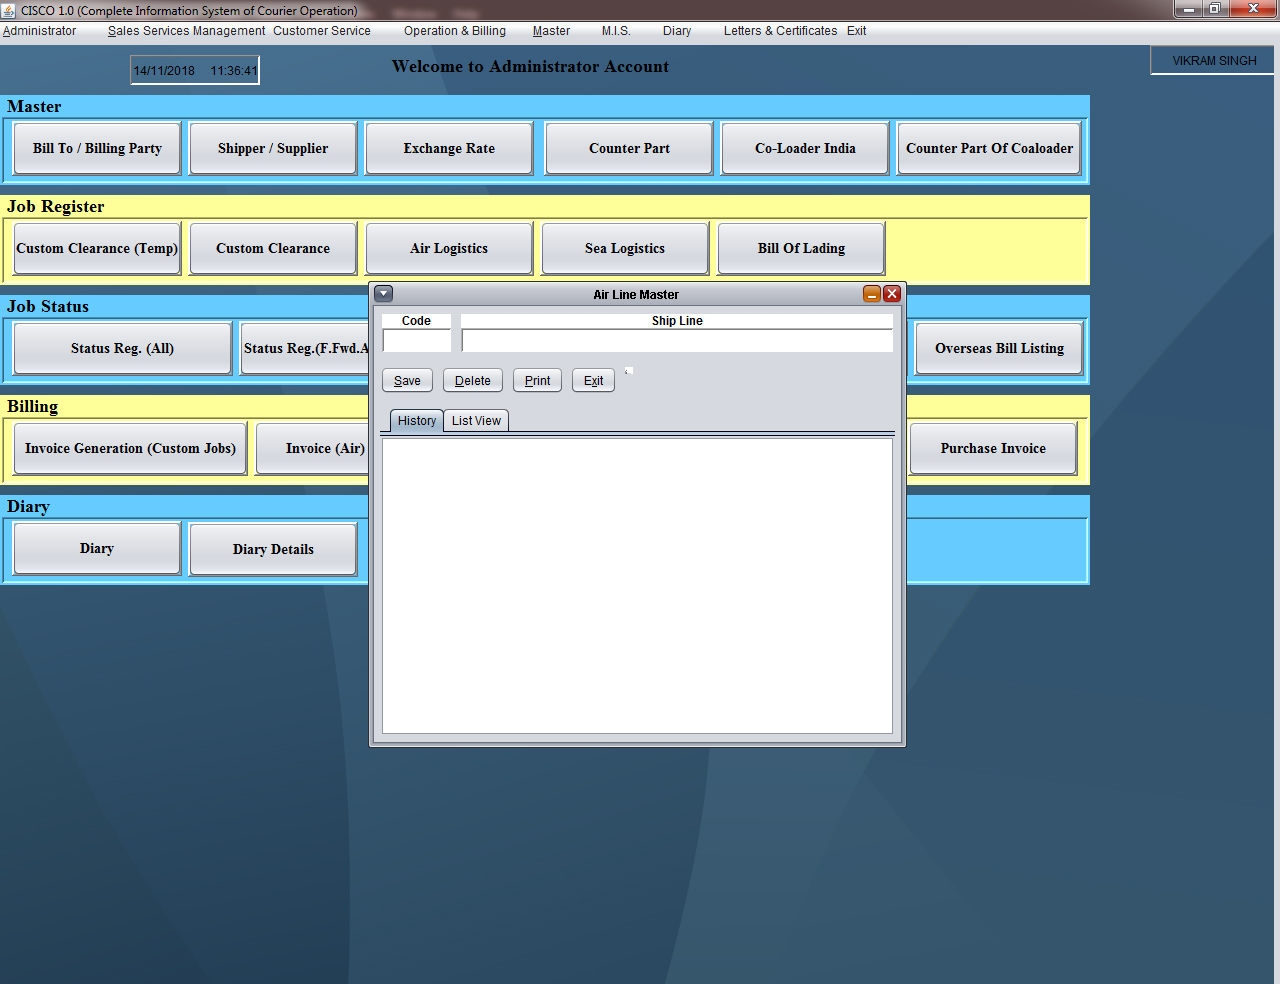Viewport: 1280px width, 984px height.
Task: Click the VIKRAM SINGH user label
Action: pos(1214,61)
